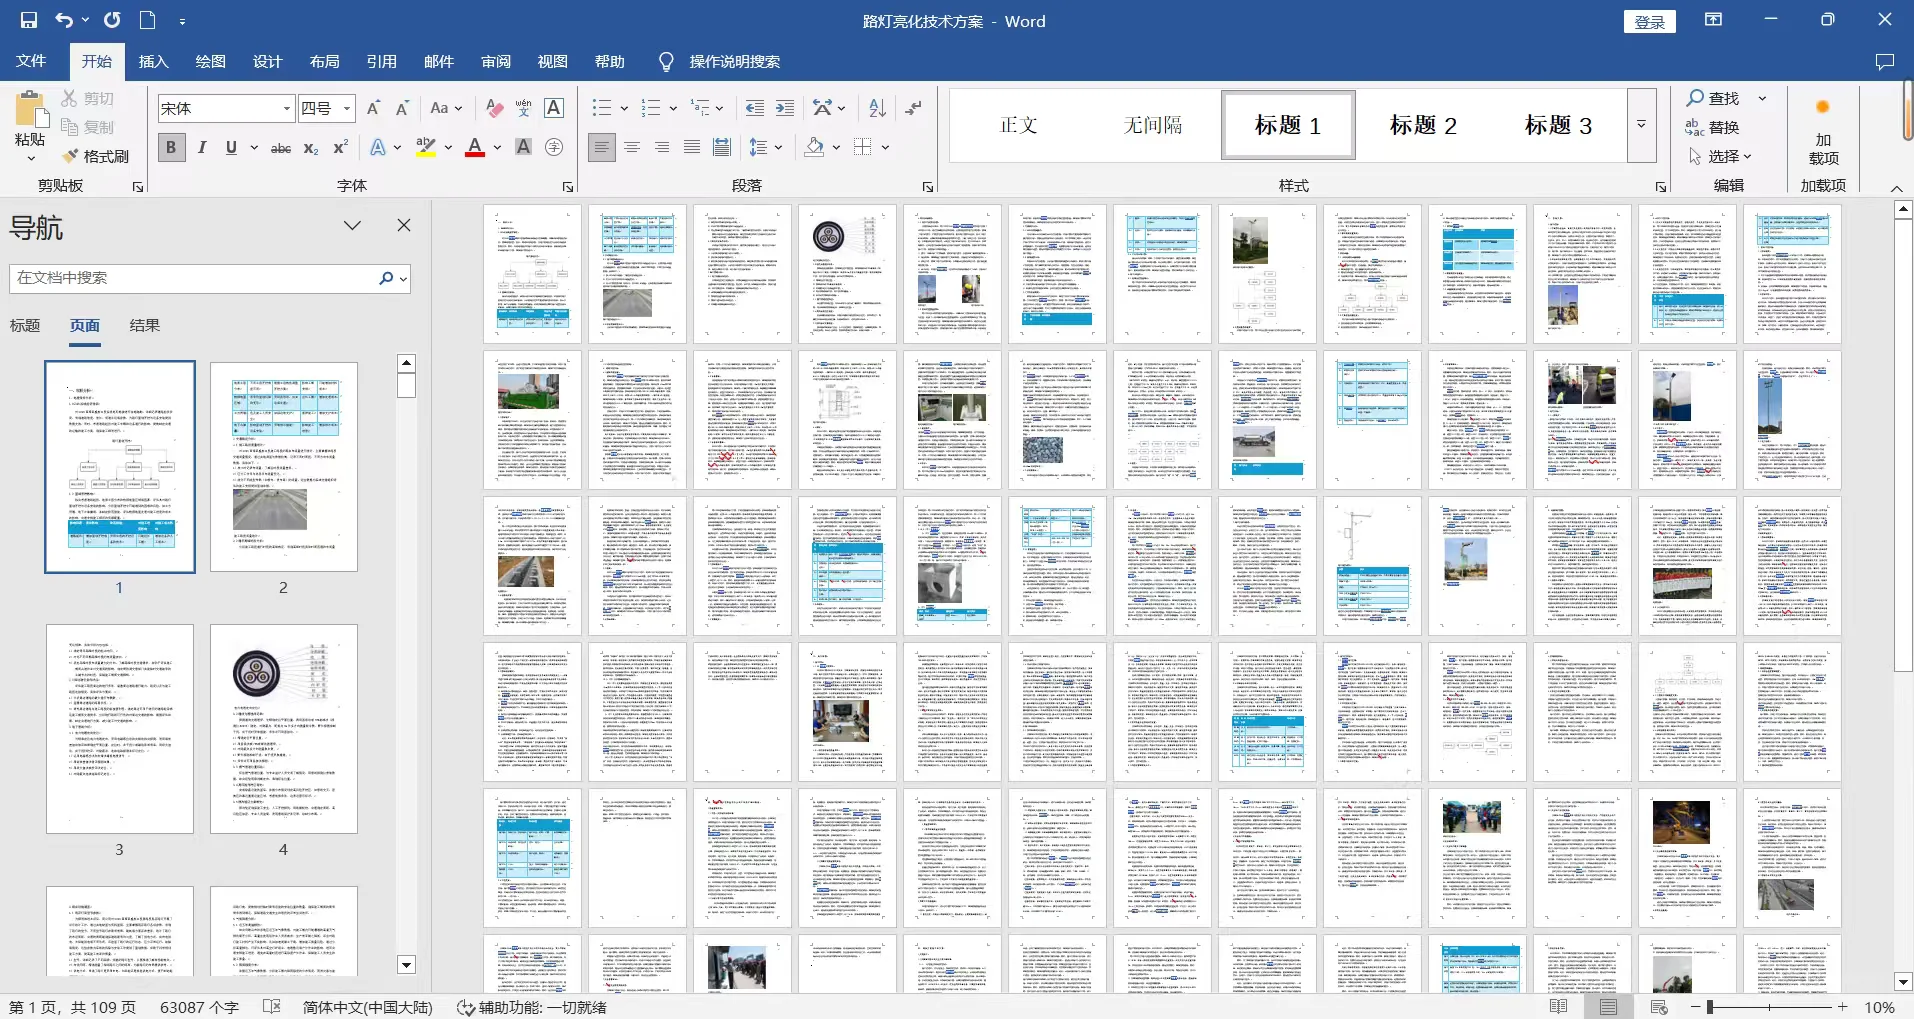The image size is (1914, 1019).
Task: Open line spacing options dropdown
Action: (x=765, y=148)
